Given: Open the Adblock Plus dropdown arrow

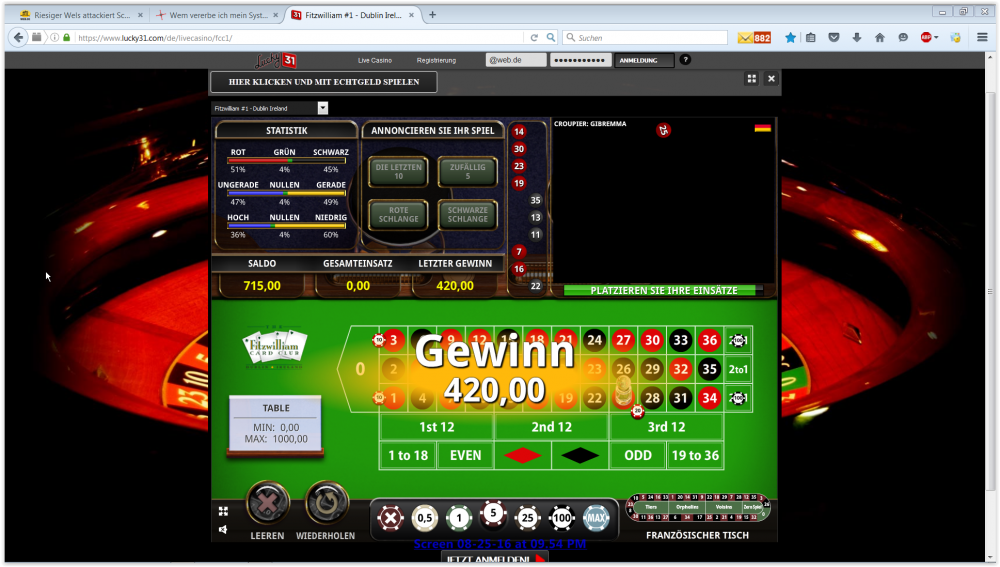Looking at the screenshot, I should point(936,38).
